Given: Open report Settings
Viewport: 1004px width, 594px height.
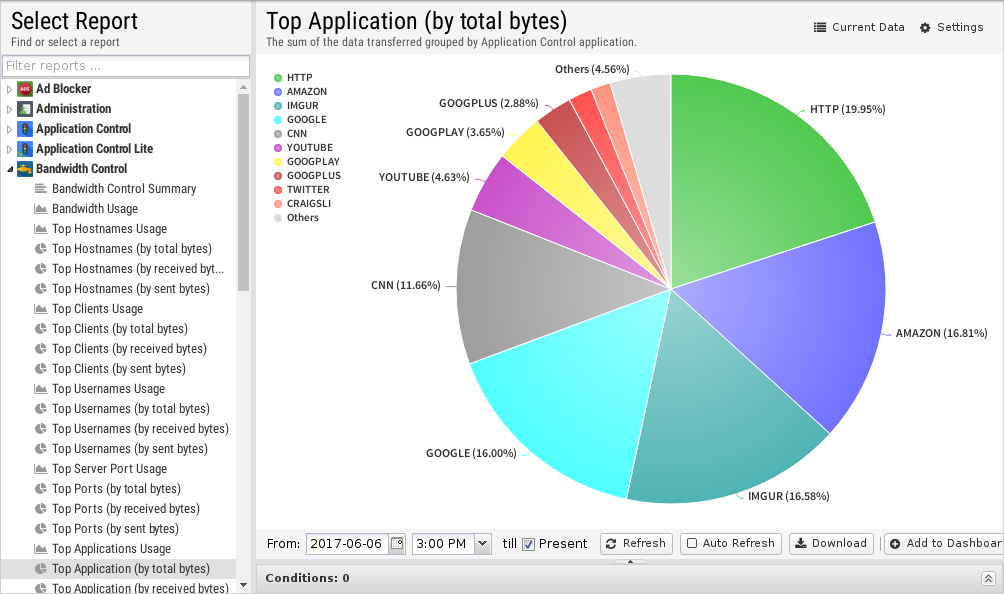Looking at the screenshot, I should tap(951, 28).
